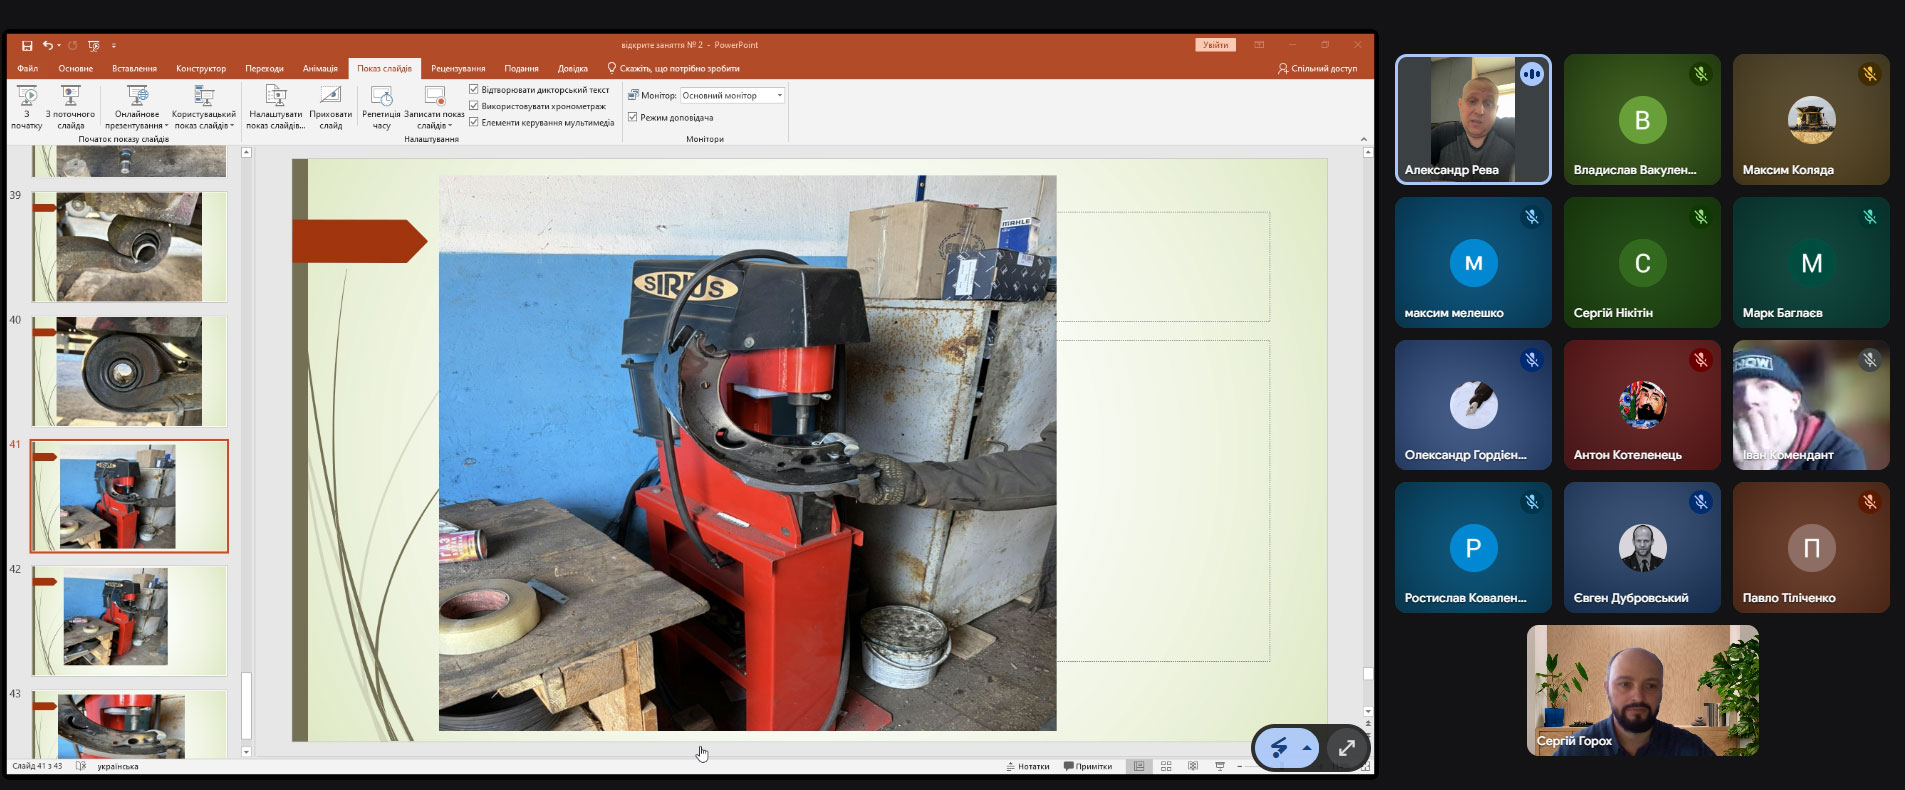Select slide 40 thumbnail in panel

click(129, 371)
